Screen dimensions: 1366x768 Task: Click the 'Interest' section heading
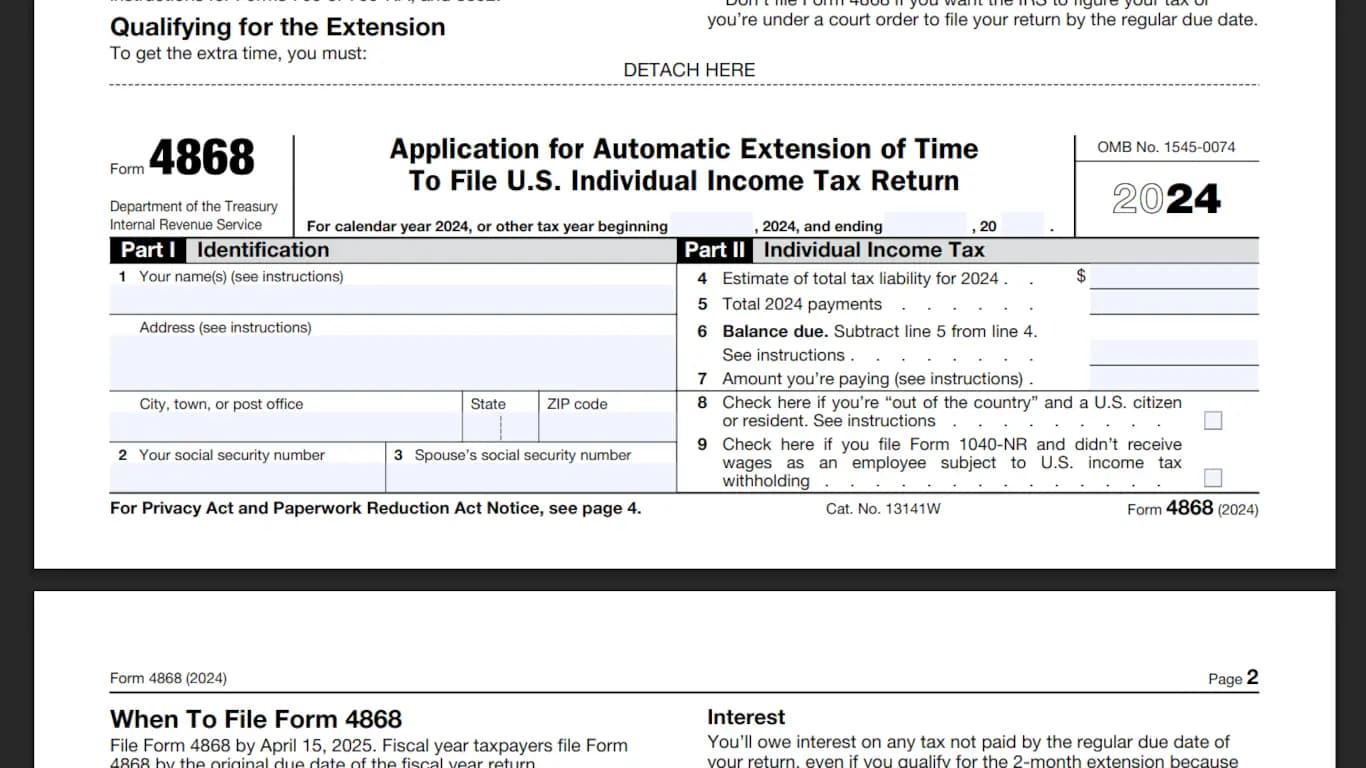[746, 717]
